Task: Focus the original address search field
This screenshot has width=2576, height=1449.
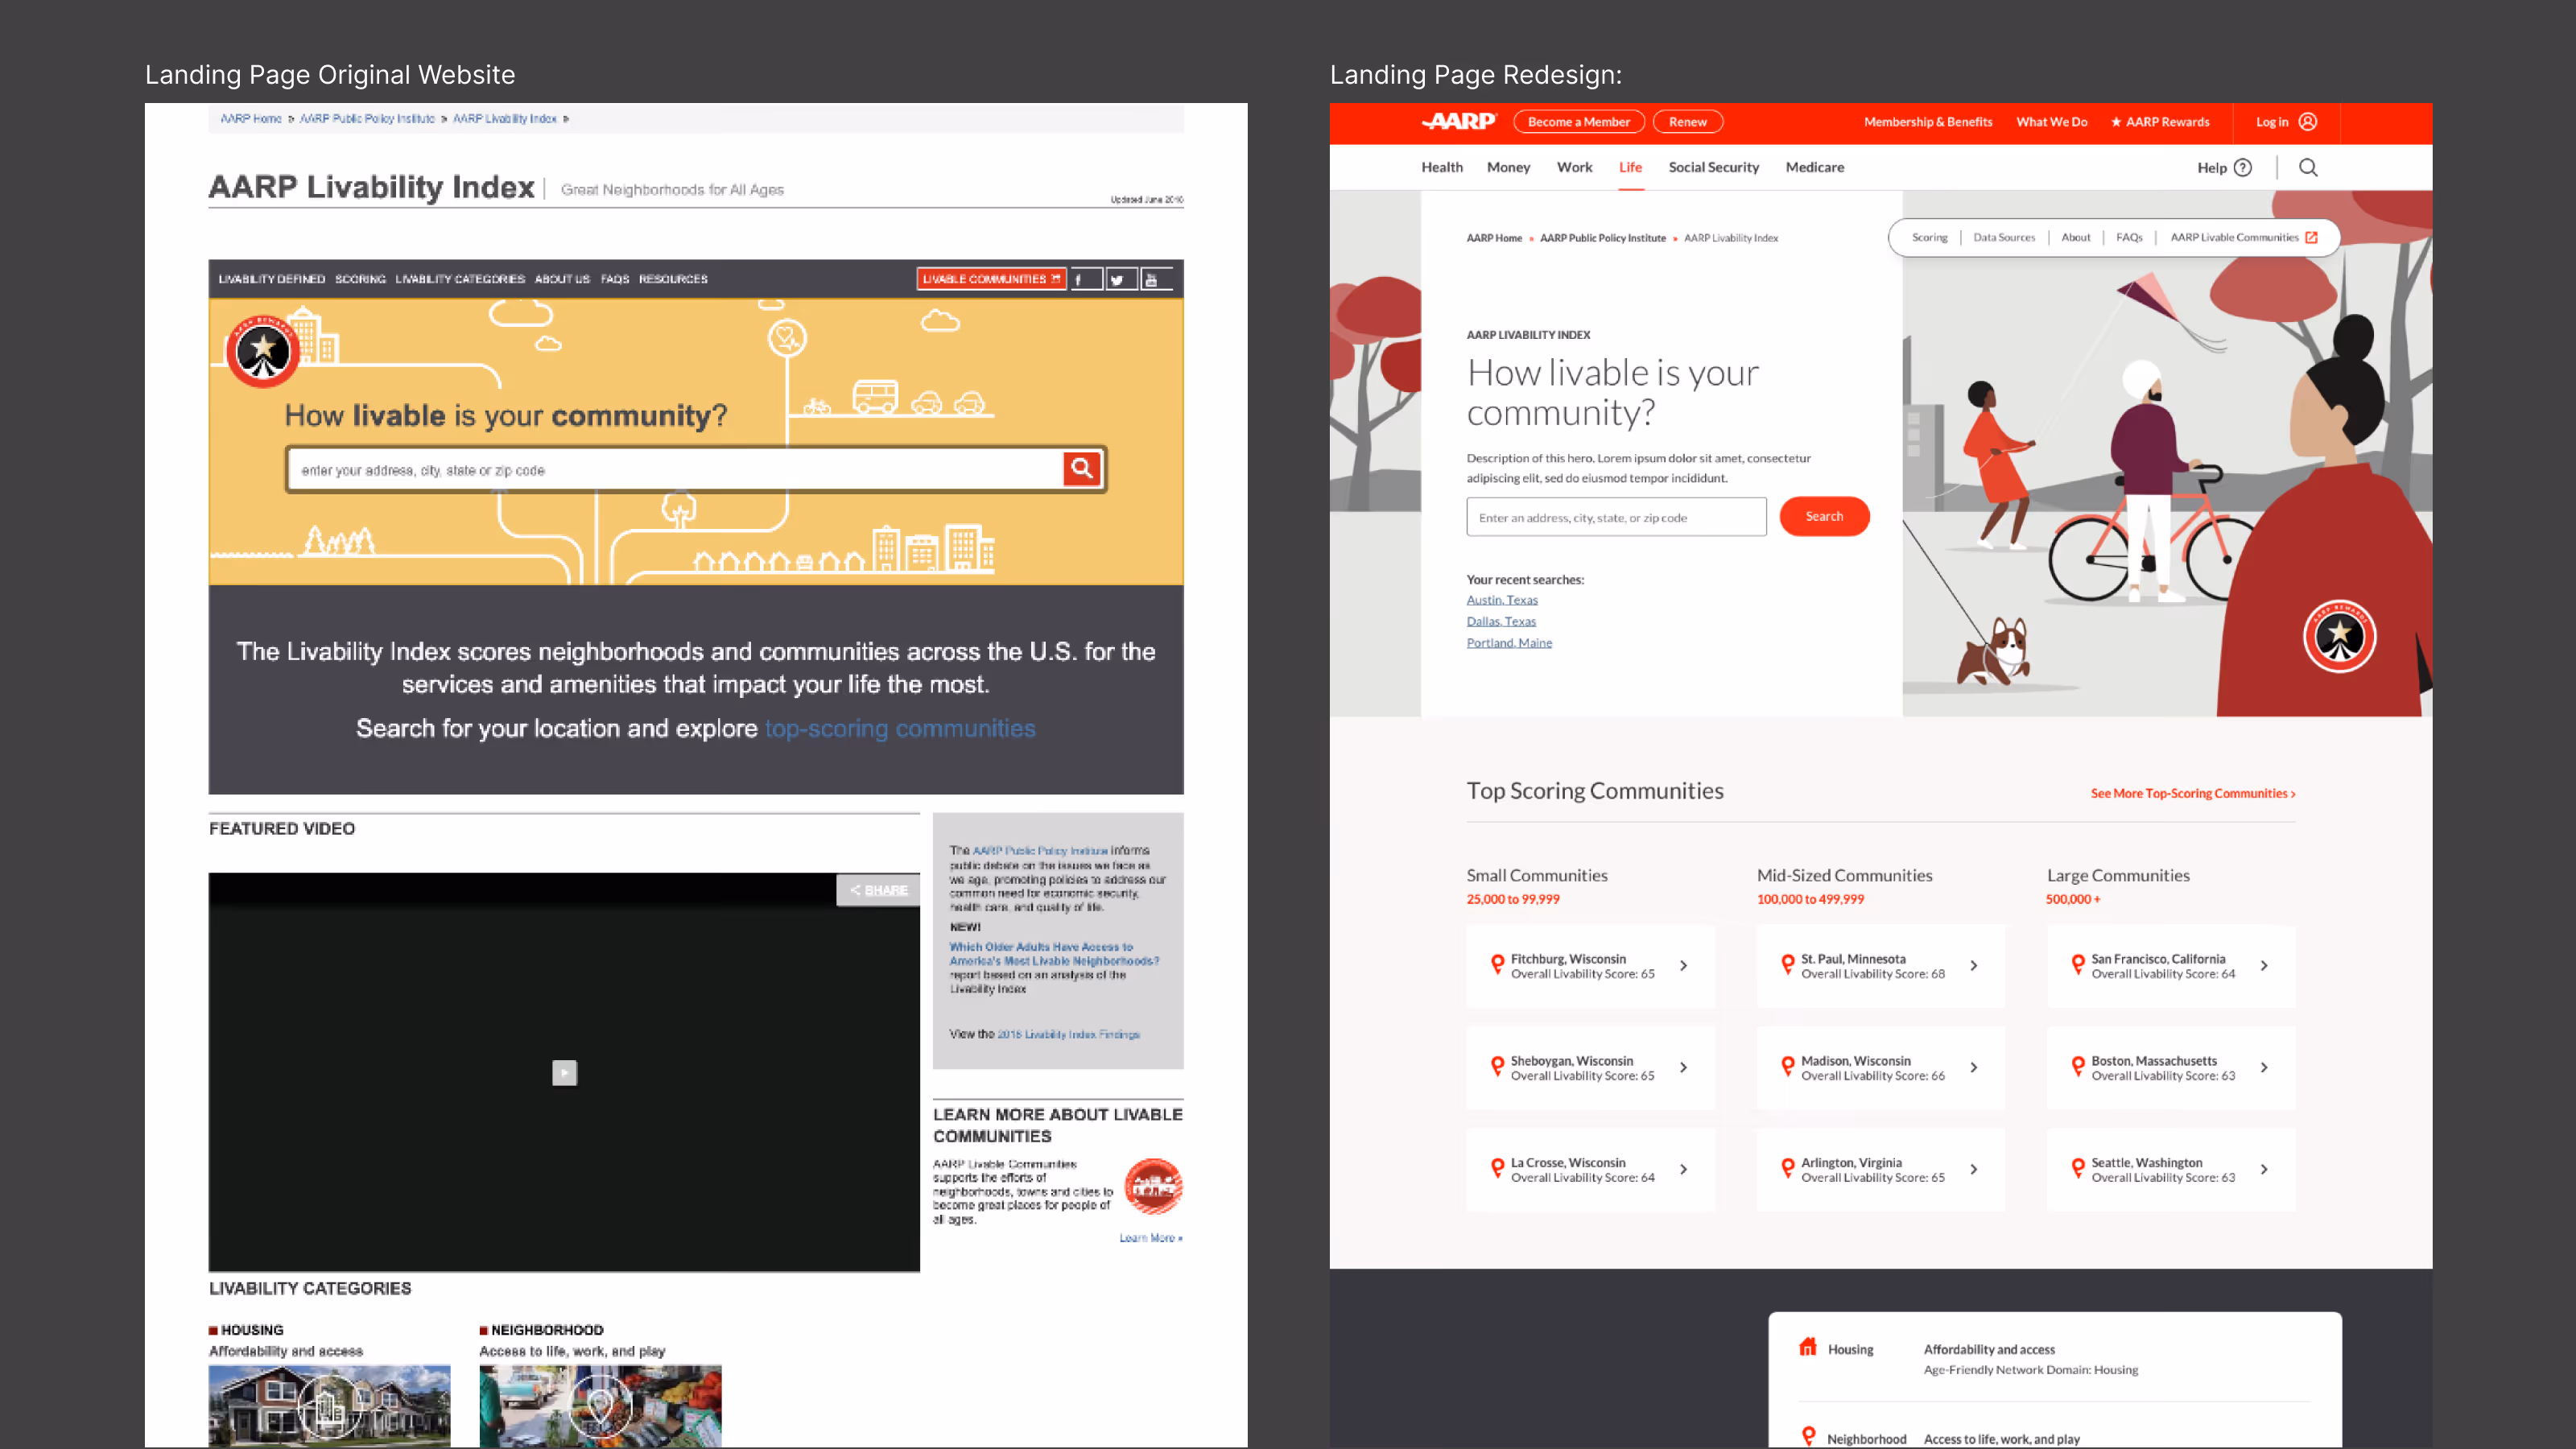Action: 675,470
